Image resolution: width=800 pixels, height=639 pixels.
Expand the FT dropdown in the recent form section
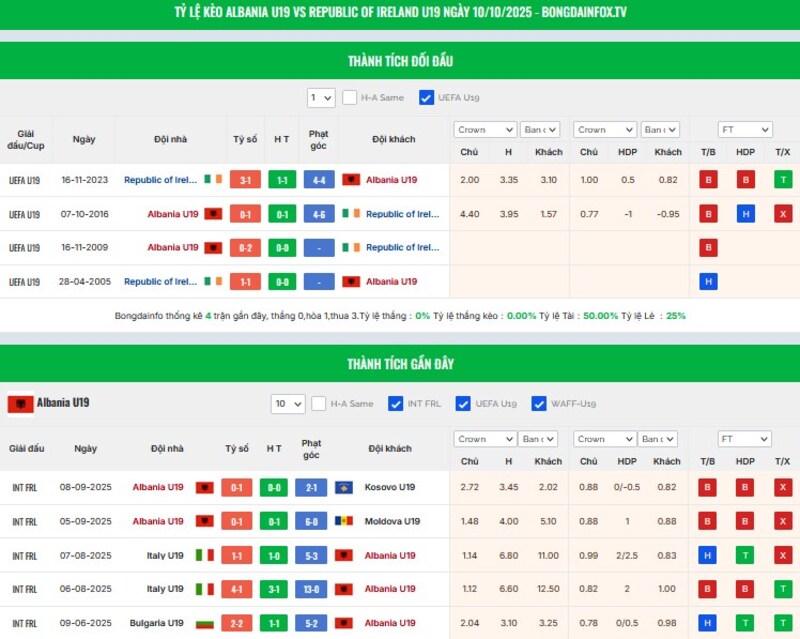click(744, 439)
